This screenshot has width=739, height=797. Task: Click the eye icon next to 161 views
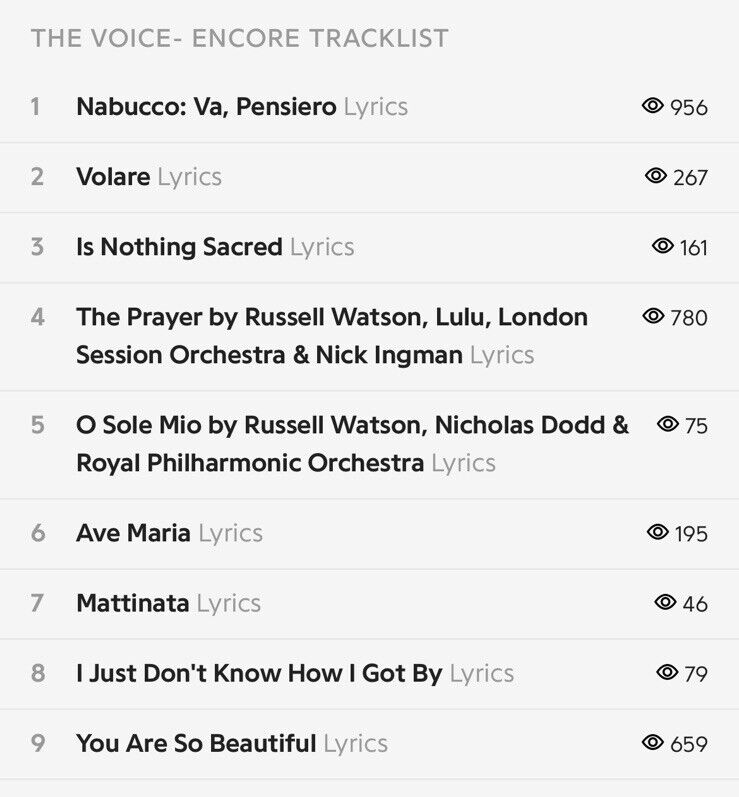[x=663, y=246]
